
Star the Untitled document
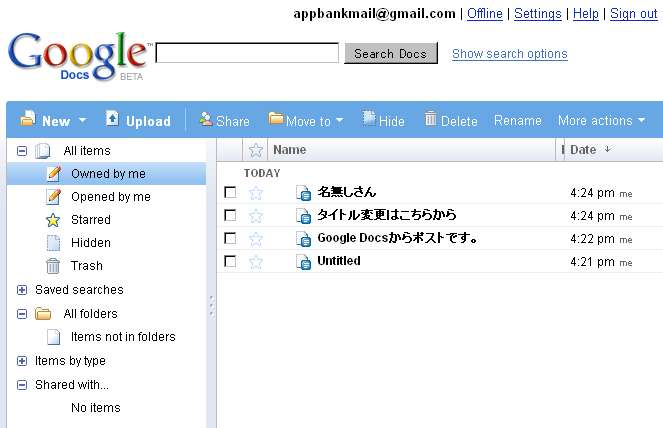pyautogui.click(x=256, y=262)
